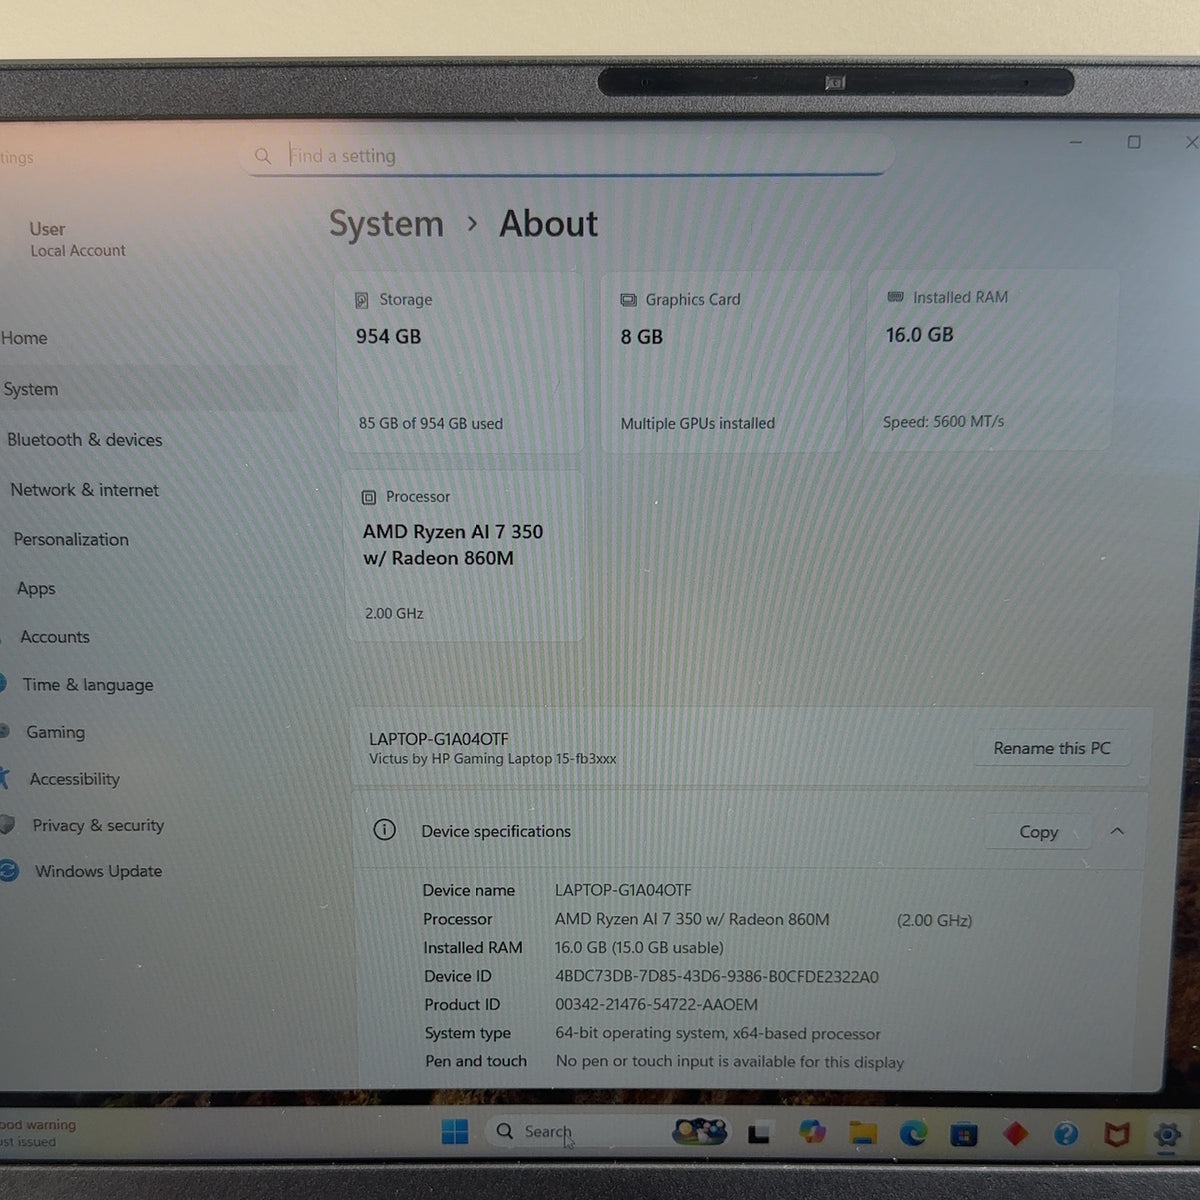Open Task View from taskbar
The image size is (1200, 1200).
click(x=759, y=1133)
